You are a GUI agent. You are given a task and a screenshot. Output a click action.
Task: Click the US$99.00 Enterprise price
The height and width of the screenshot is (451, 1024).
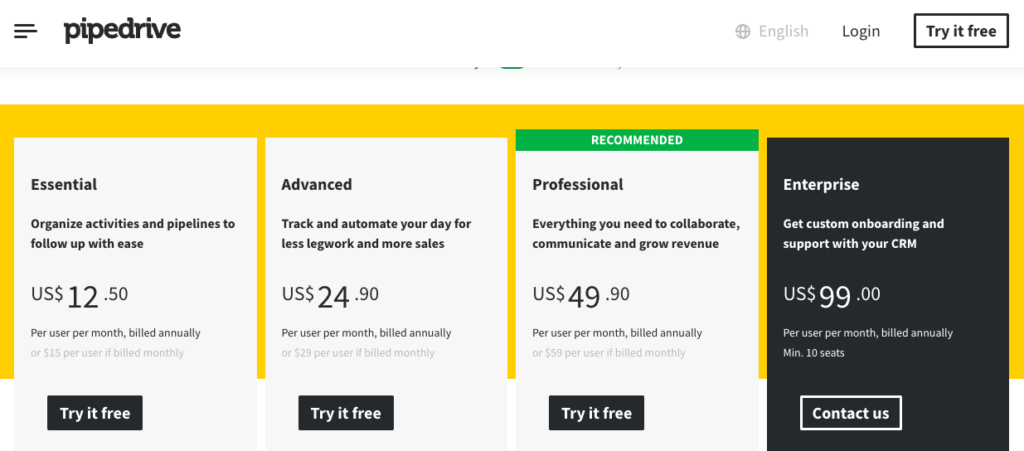tap(832, 296)
